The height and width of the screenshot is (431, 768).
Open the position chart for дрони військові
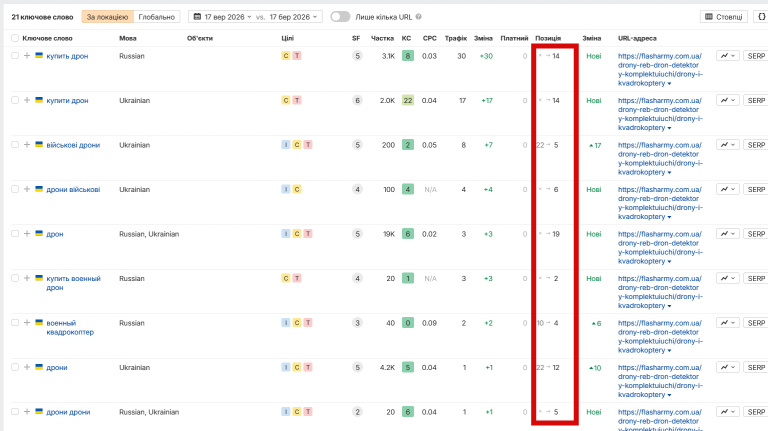(x=727, y=190)
